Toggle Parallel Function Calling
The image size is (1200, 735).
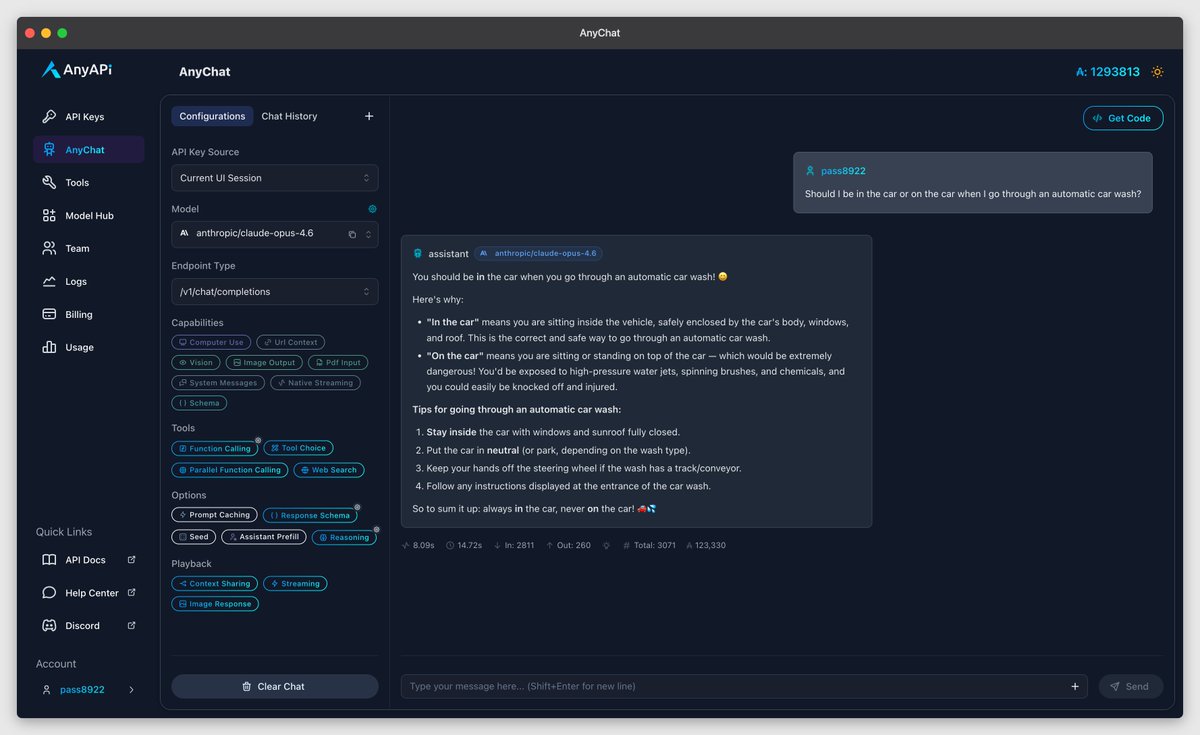pos(229,470)
